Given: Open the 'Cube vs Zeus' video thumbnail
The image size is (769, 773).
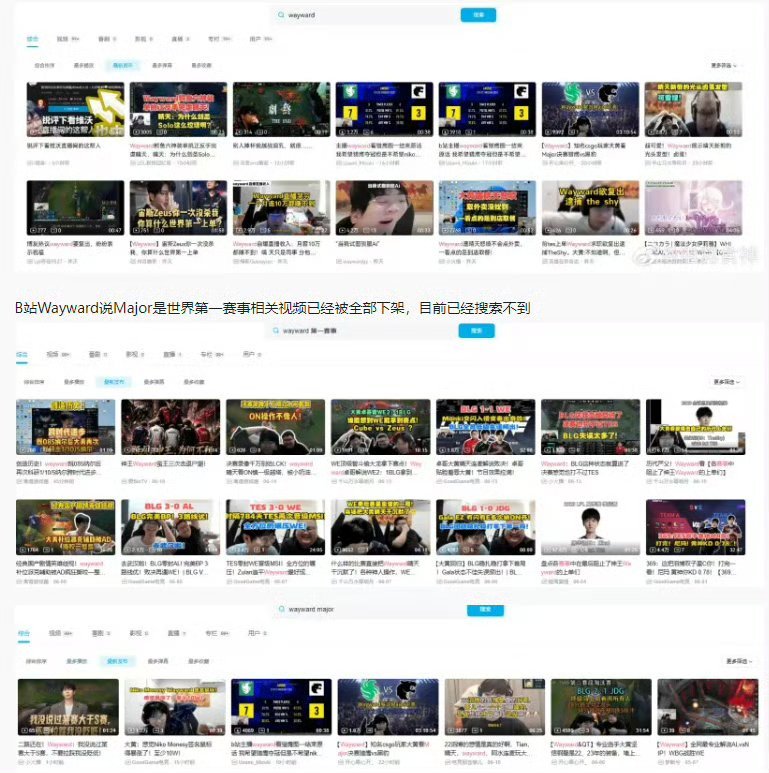Looking at the screenshot, I should coord(380,427).
